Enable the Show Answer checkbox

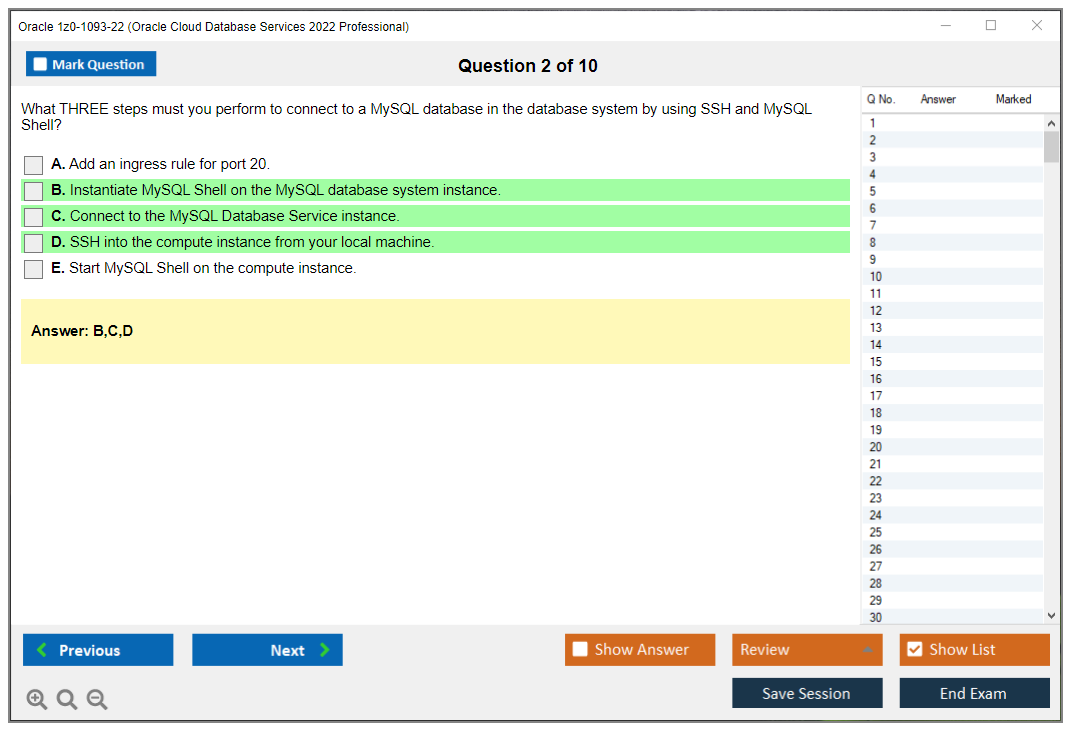pos(580,649)
